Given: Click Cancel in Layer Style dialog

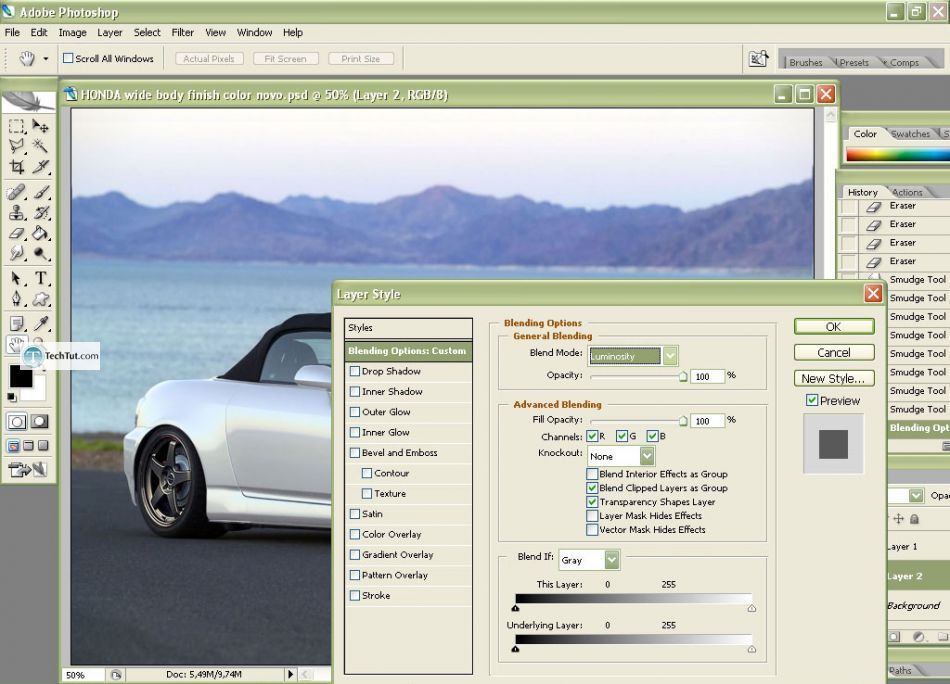Looking at the screenshot, I should [834, 353].
